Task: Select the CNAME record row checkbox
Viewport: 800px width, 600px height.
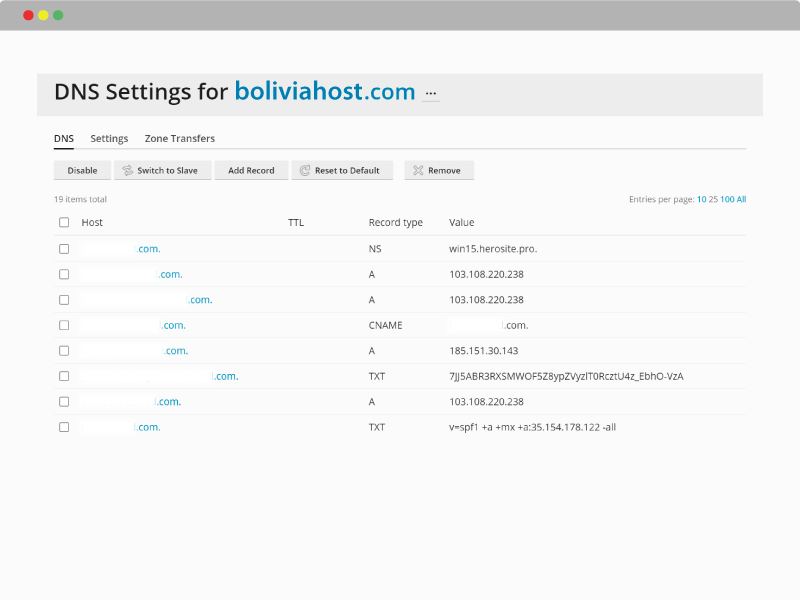Action: click(64, 326)
